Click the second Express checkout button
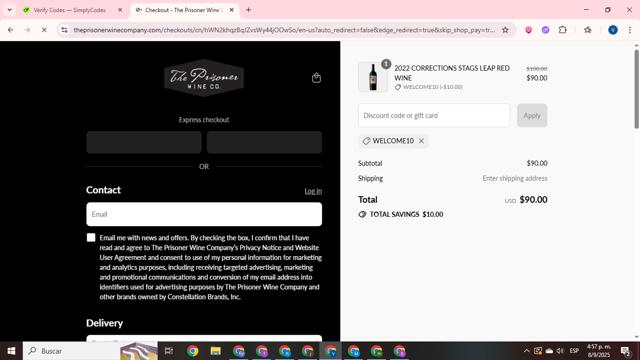Image resolution: width=640 pixels, height=360 pixels. (264, 142)
